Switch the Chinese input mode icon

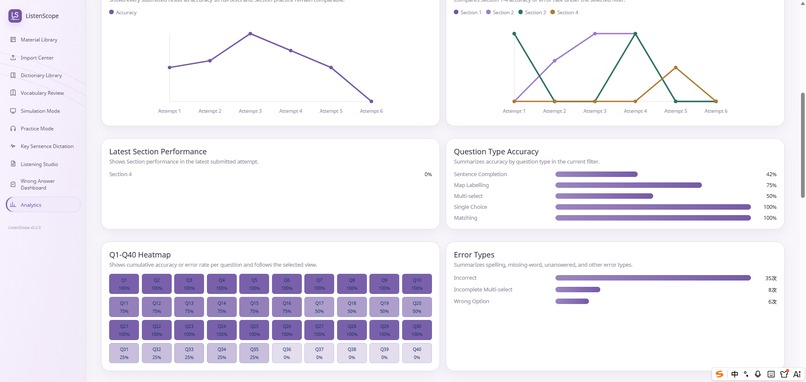tap(735, 374)
